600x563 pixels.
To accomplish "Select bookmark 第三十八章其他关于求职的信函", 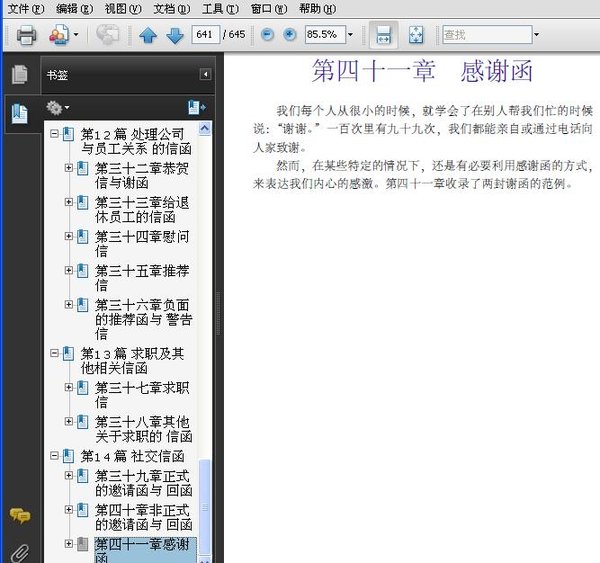I will tap(143, 429).
